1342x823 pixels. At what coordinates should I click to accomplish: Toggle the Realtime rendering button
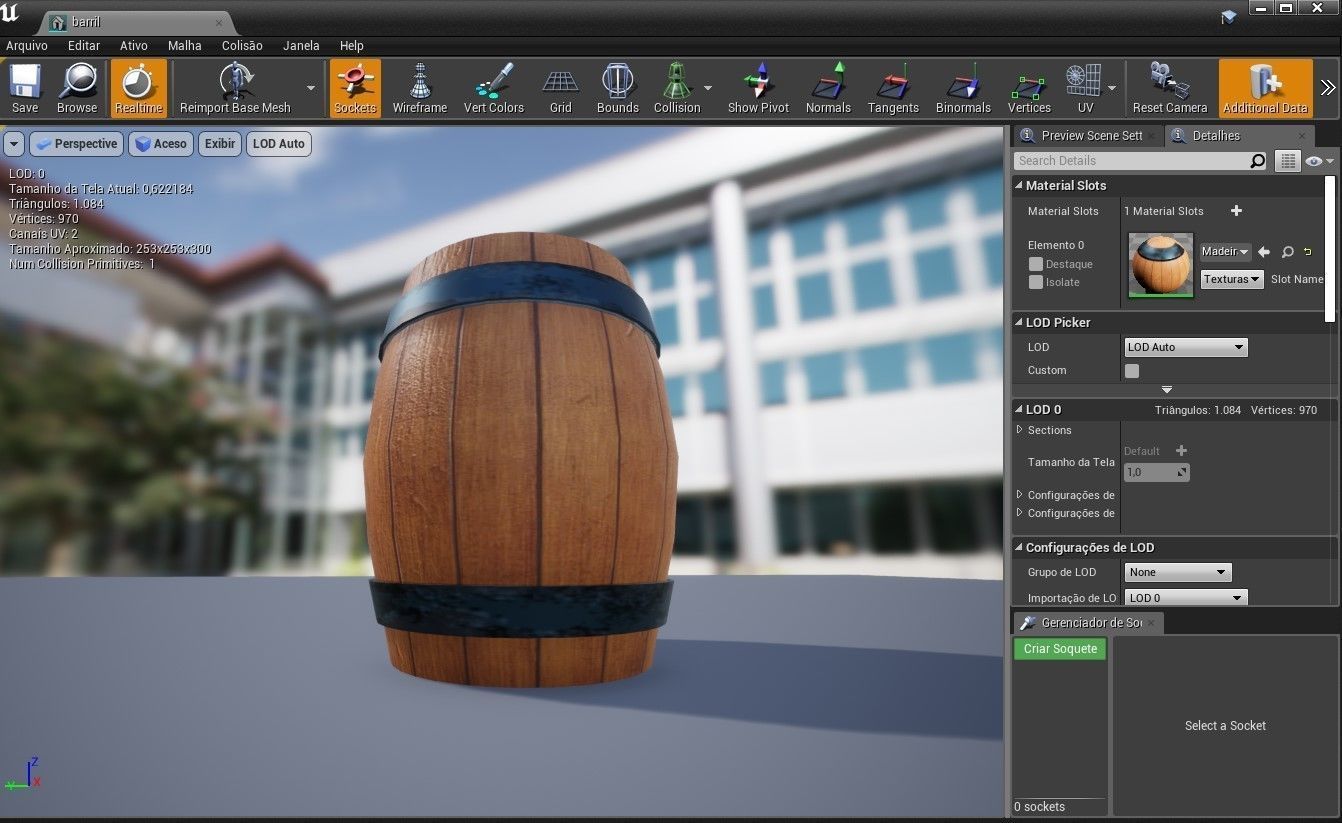(x=138, y=88)
